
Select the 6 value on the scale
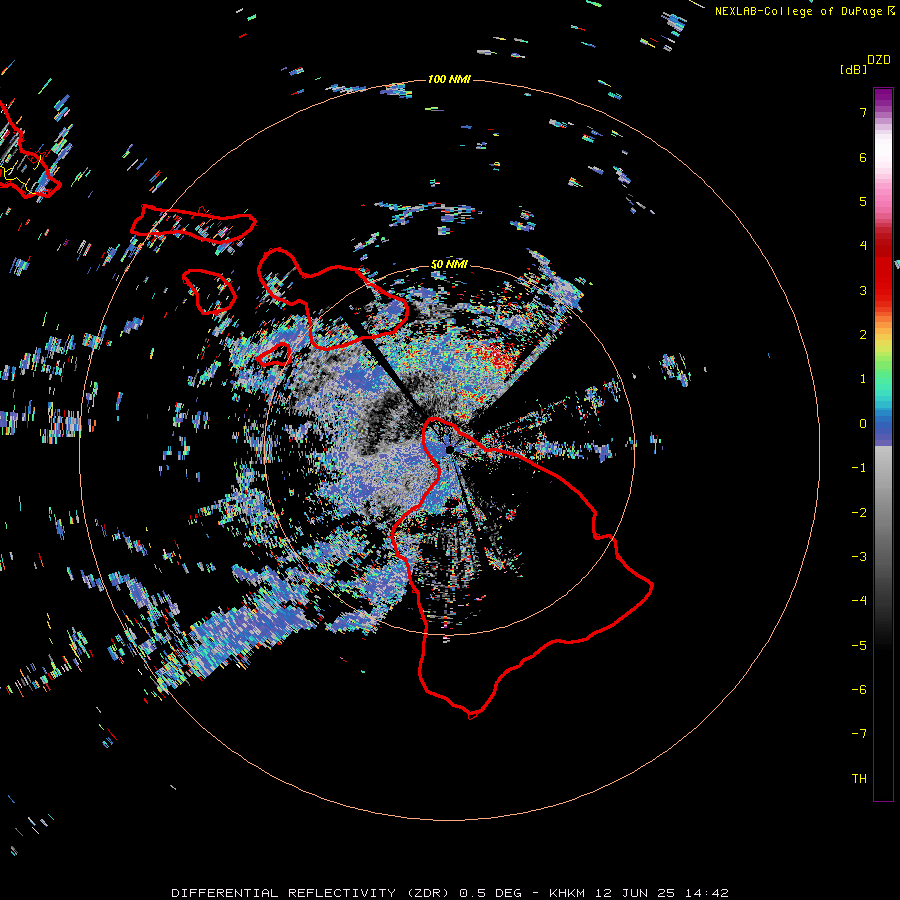(863, 157)
